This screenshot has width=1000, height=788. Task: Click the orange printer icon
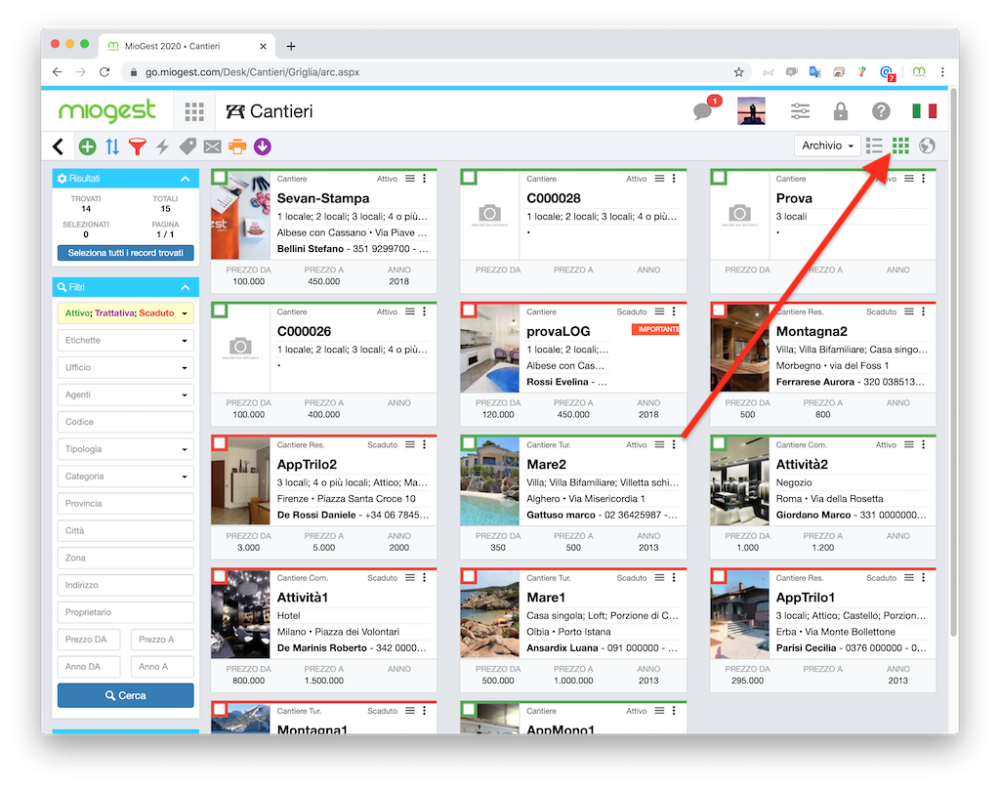tap(237, 147)
